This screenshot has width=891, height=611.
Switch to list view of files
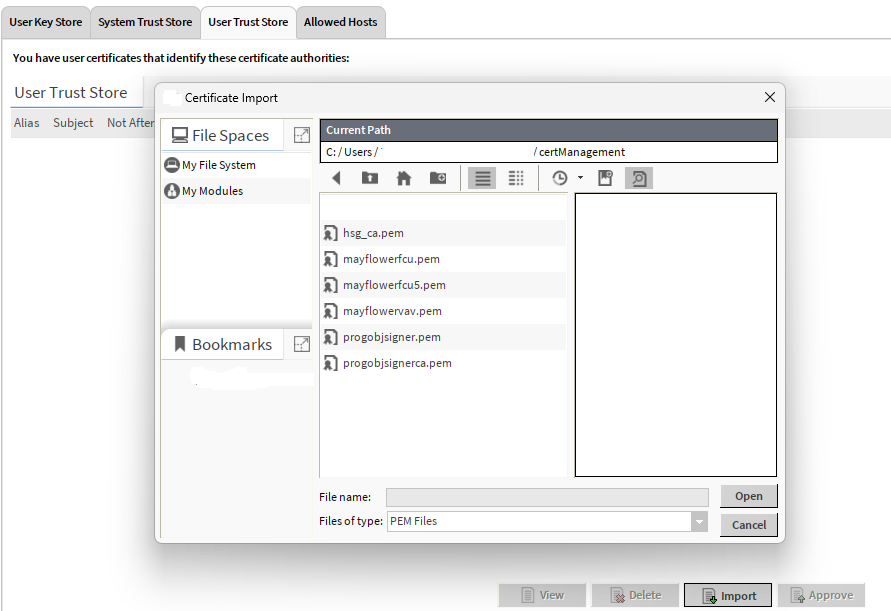click(x=482, y=178)
